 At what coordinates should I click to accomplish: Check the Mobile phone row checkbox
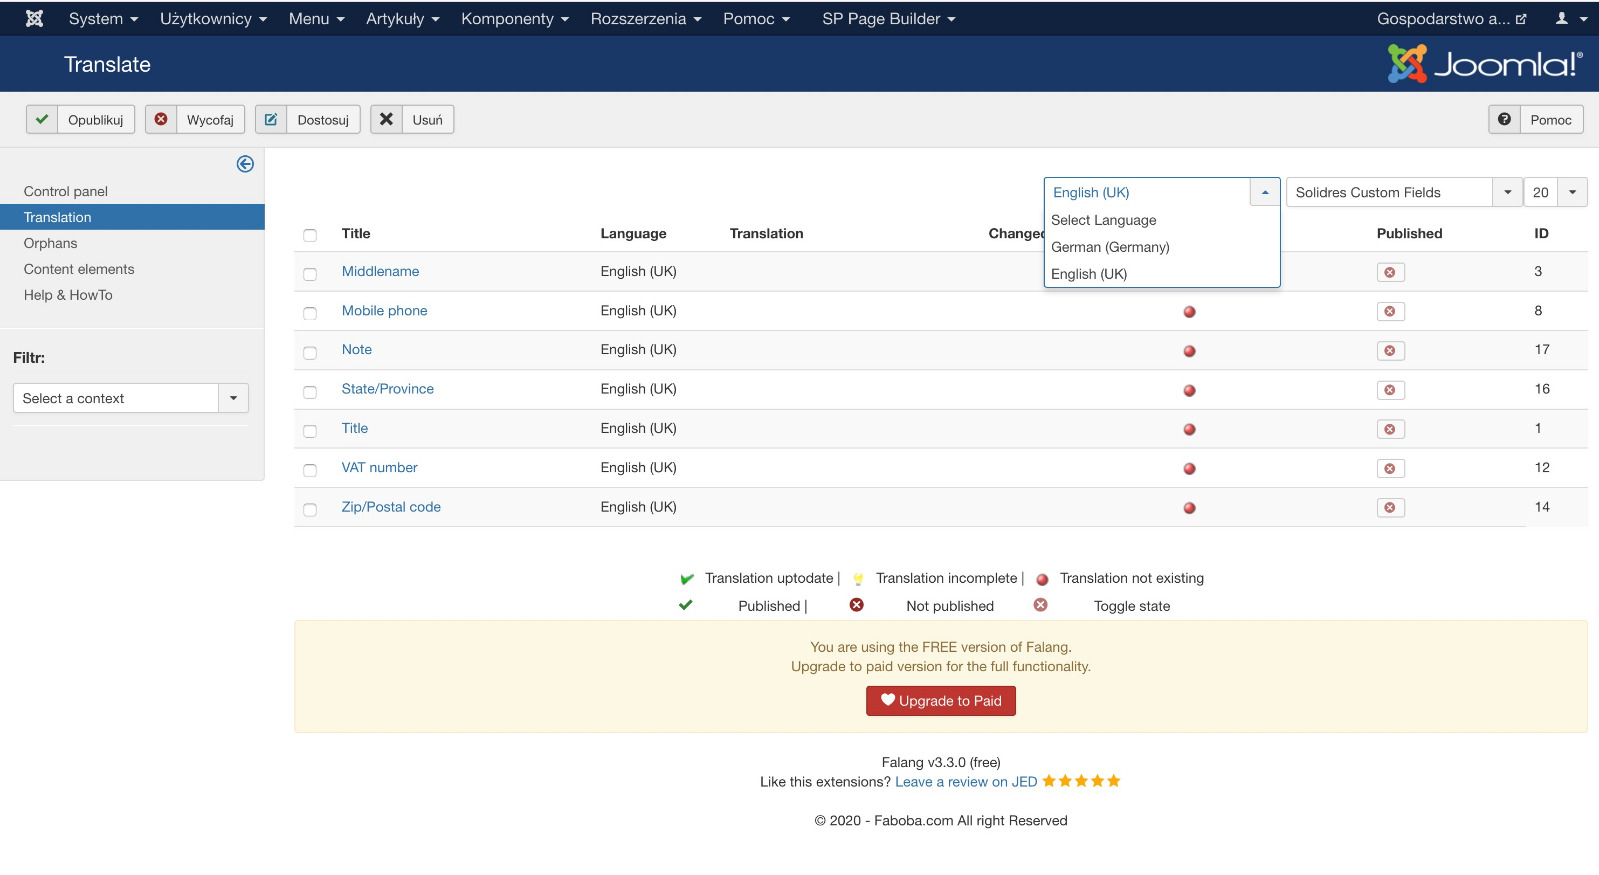tap(310, 313)
